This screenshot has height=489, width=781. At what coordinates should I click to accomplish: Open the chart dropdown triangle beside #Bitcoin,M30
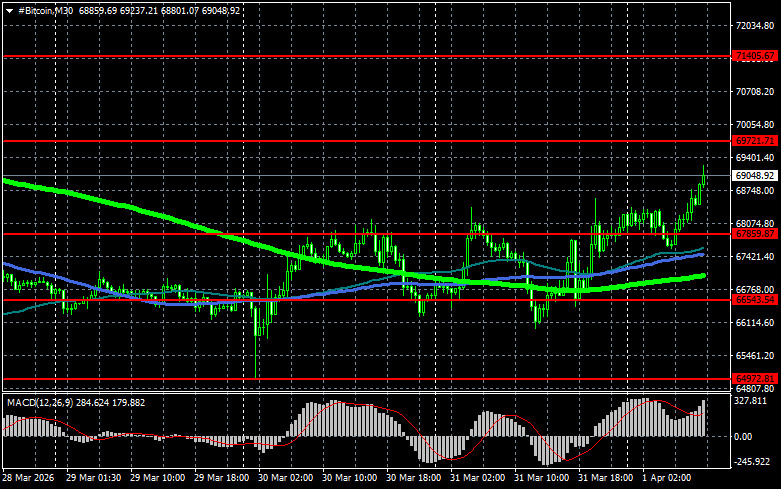point(9,10)
